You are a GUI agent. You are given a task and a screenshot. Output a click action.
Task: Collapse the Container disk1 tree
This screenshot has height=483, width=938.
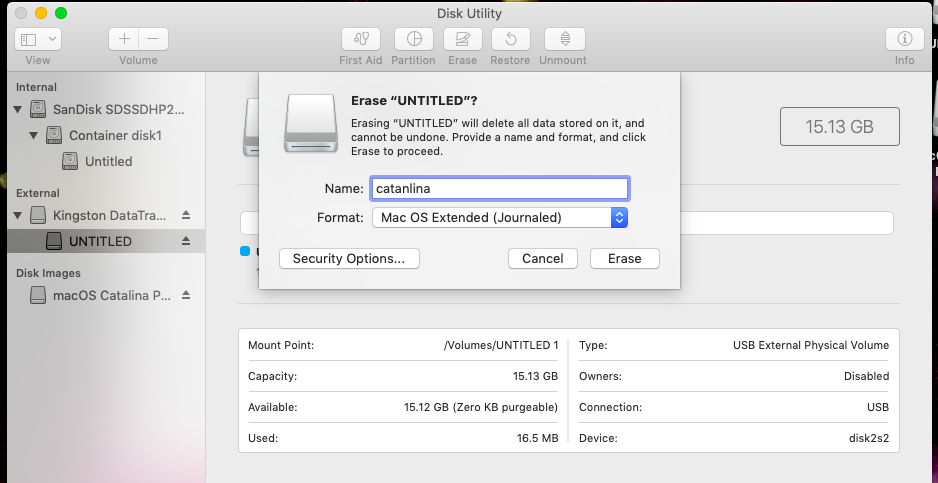(x=34, y=135)
